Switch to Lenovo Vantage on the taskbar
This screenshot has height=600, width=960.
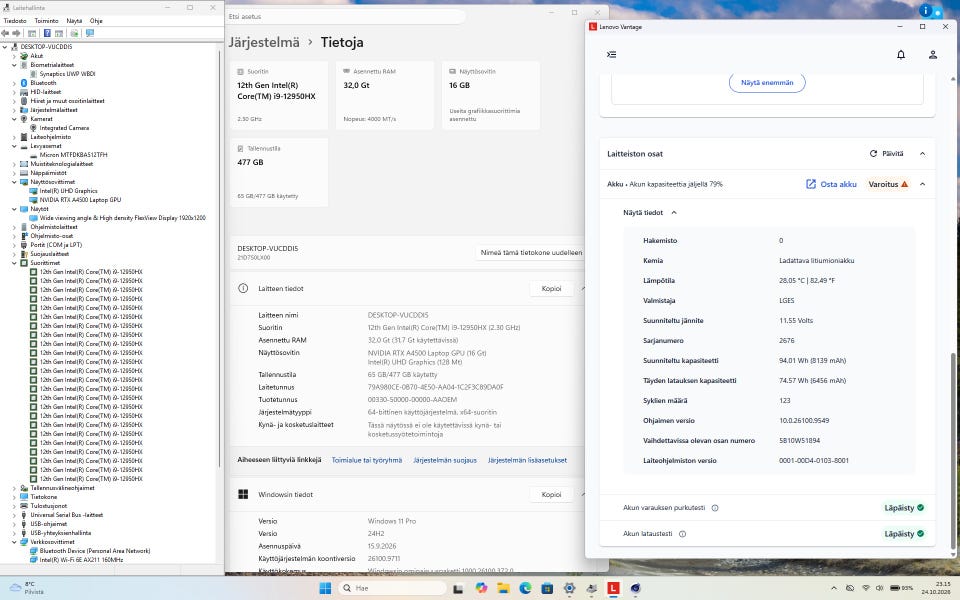pos(613,588)
